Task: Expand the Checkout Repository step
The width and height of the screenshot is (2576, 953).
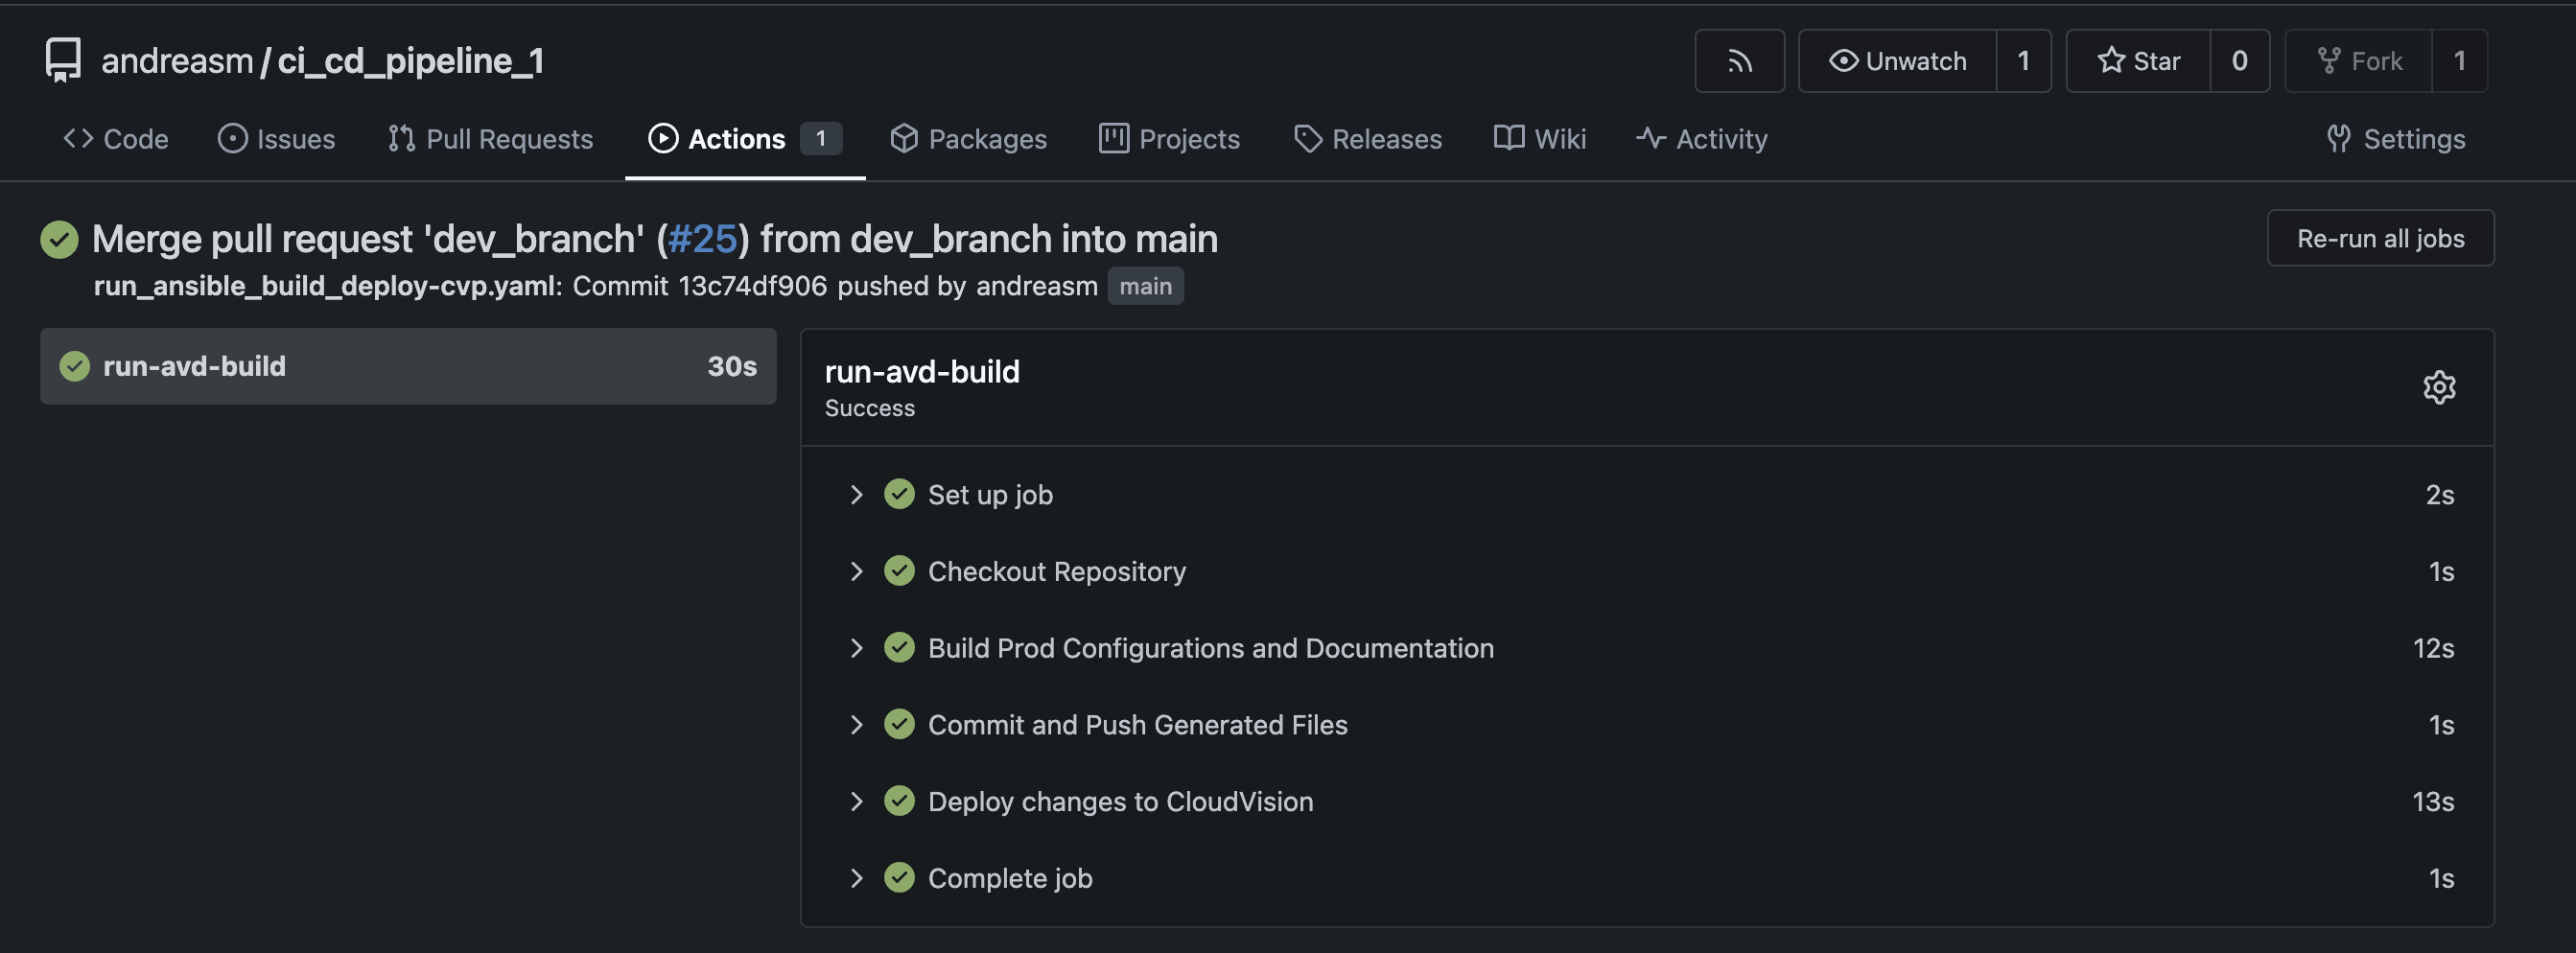Action: 1647,572
